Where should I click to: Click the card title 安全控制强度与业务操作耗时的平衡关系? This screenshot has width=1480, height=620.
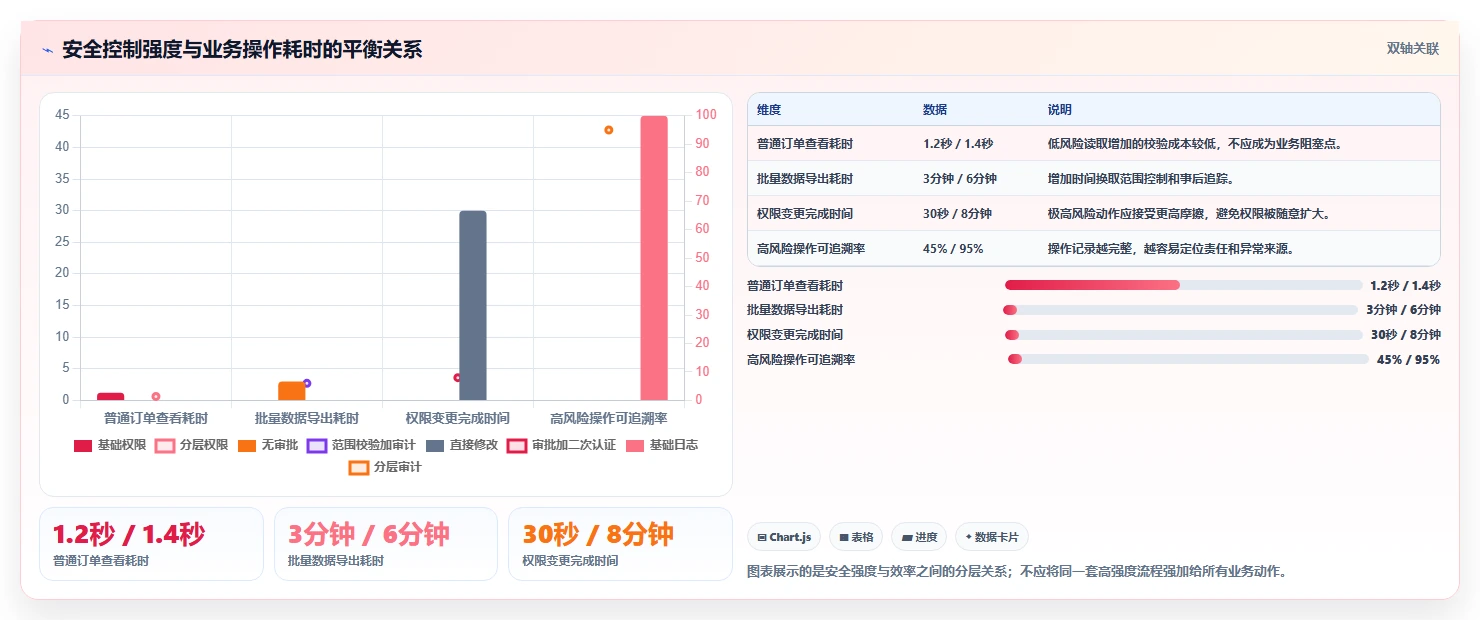point(242,50)
